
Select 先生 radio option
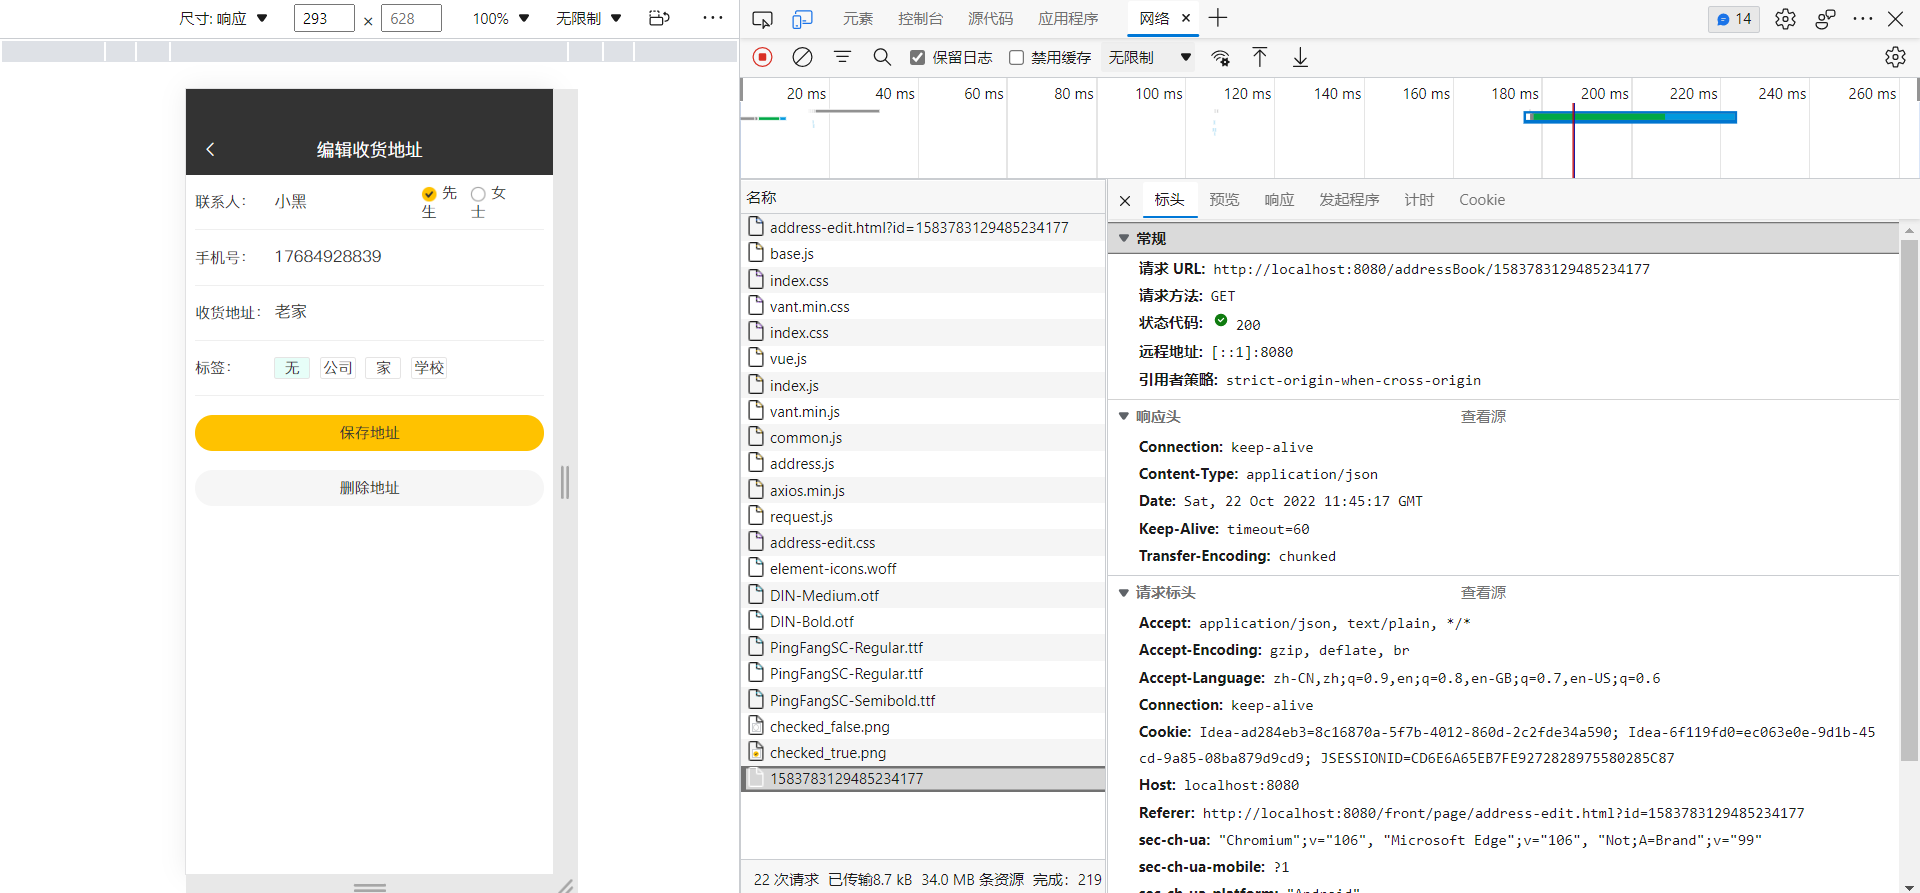tap(429, 194)
